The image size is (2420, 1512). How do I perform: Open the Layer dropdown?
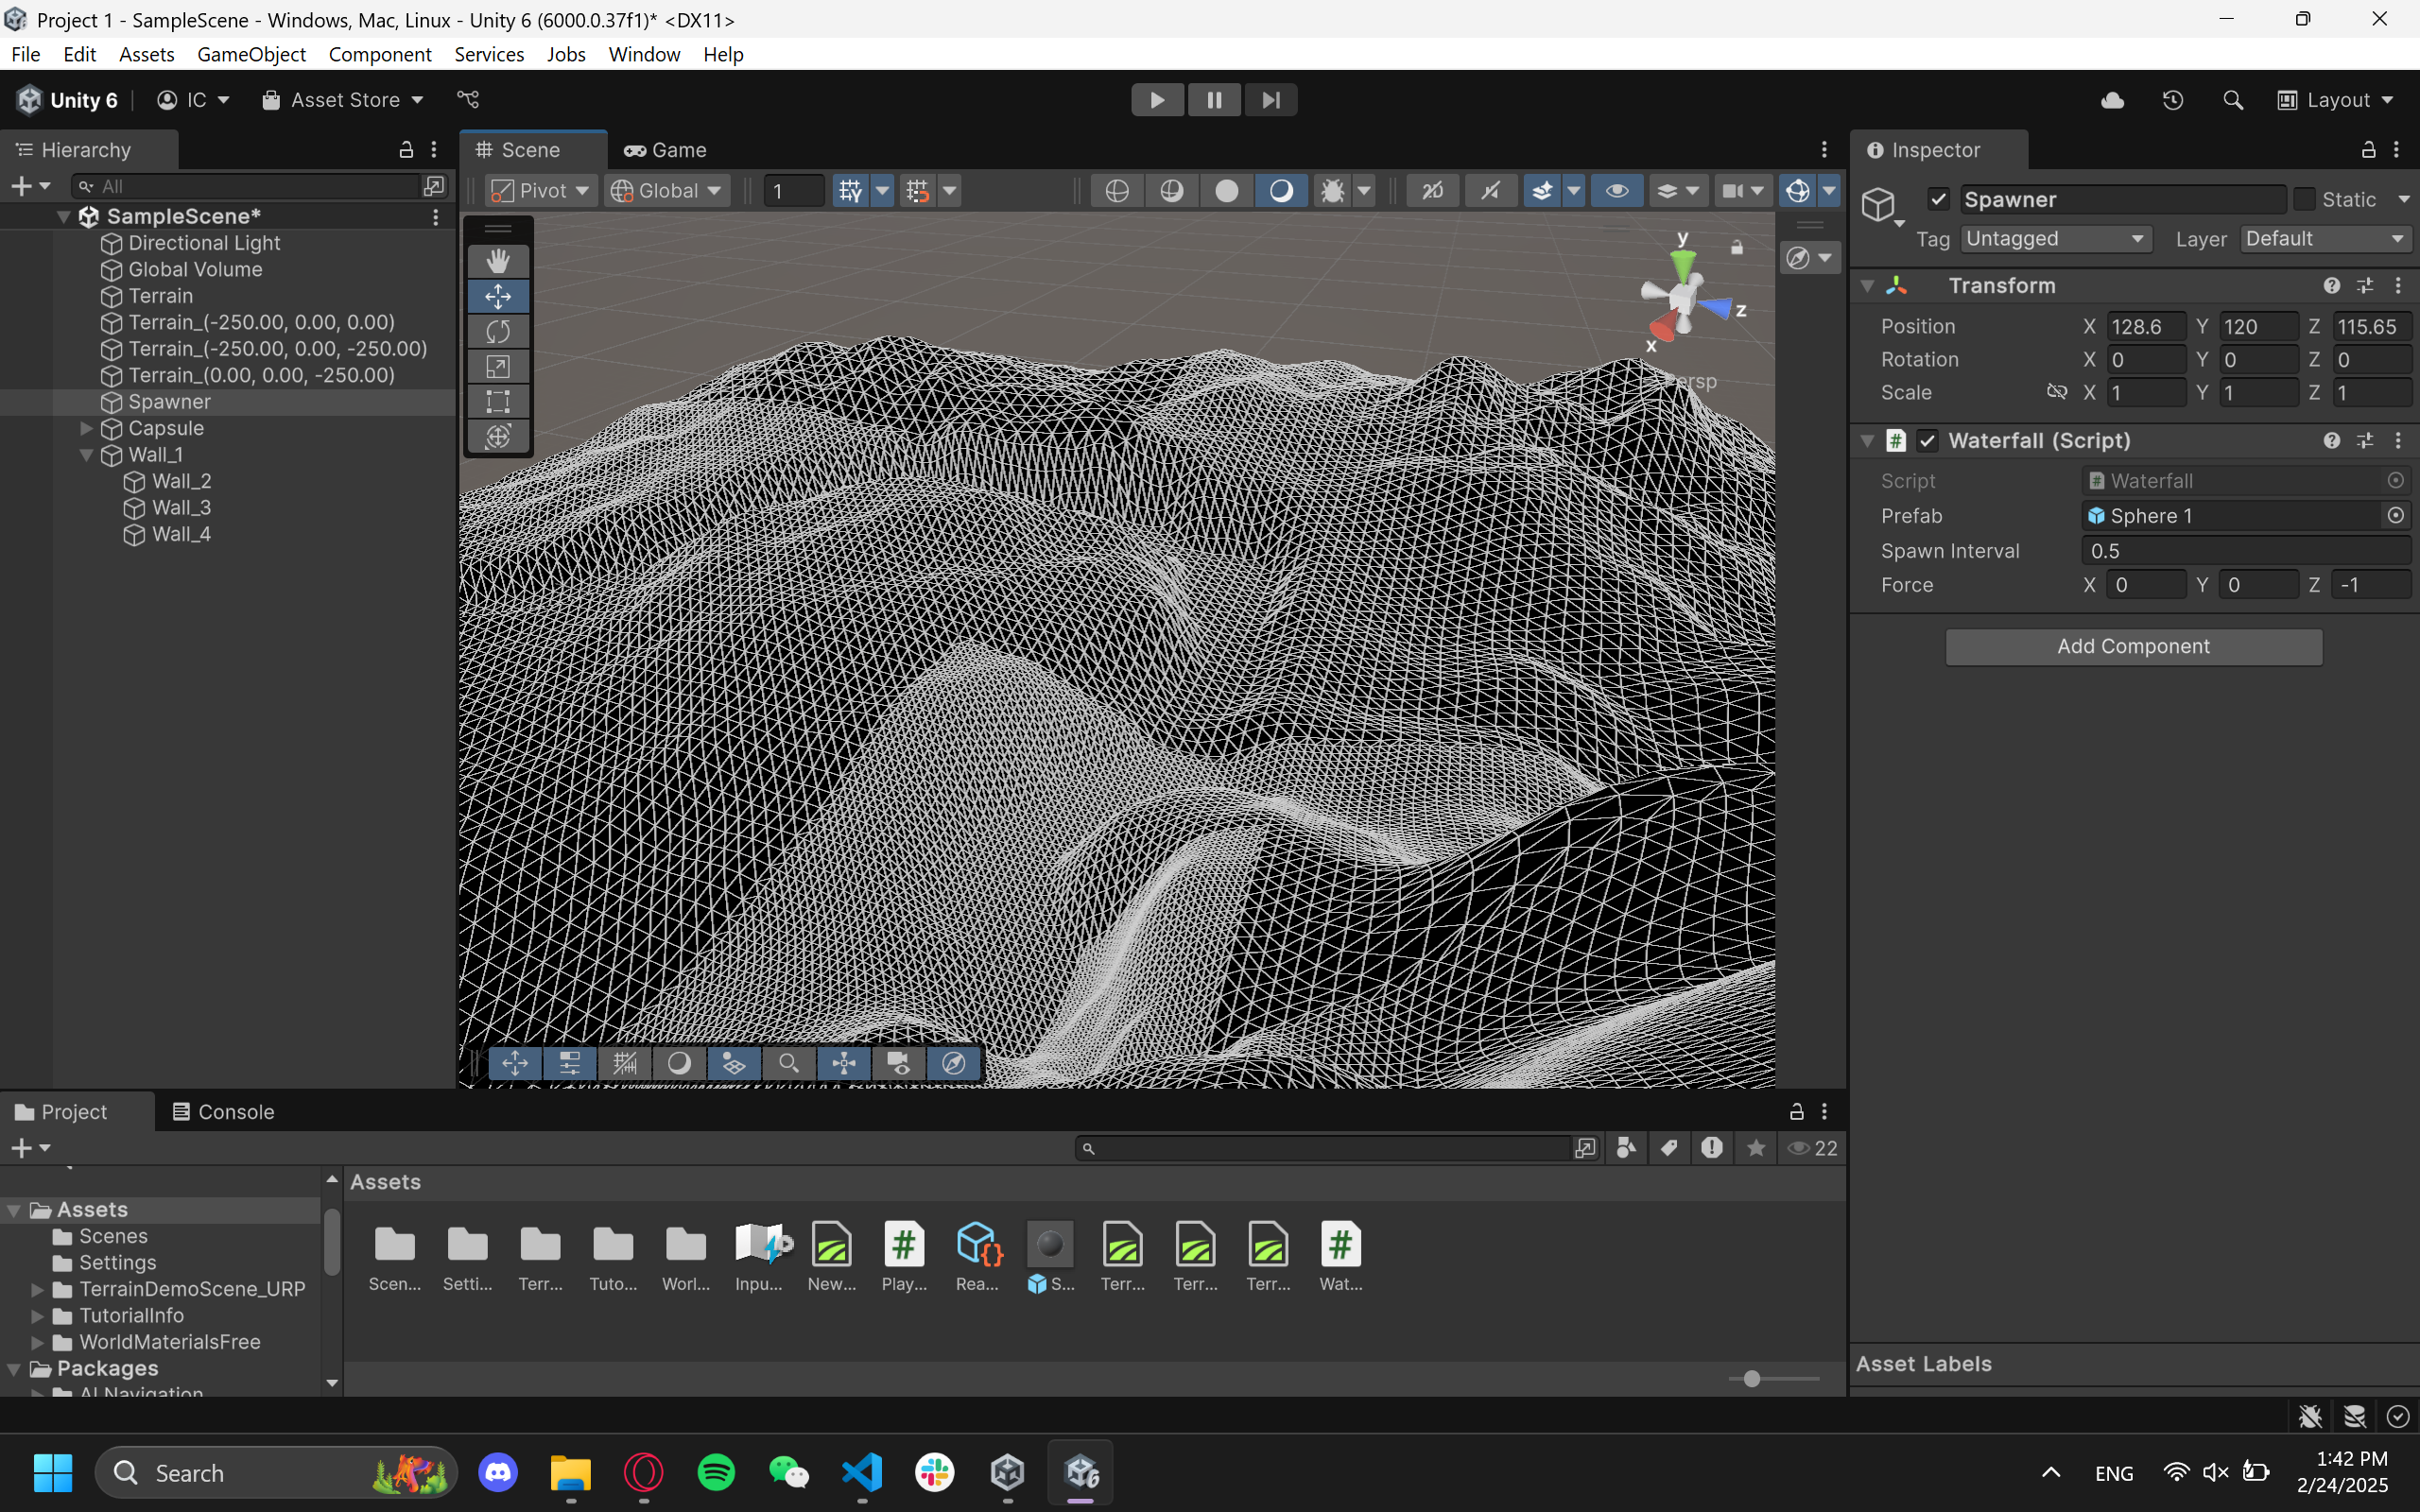tap(2325, 239)
